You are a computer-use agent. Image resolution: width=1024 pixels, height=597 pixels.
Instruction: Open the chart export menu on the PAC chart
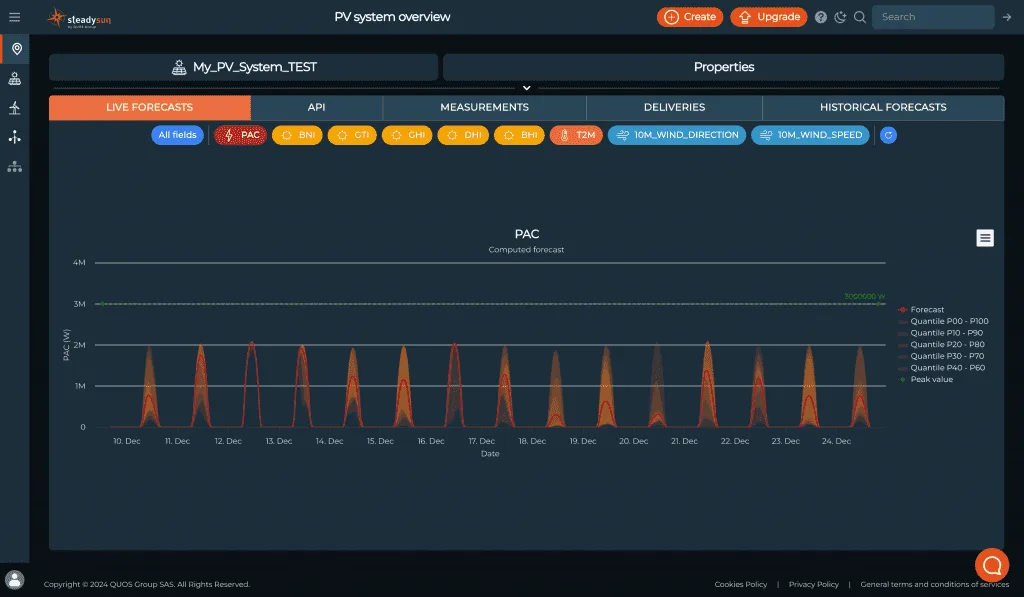tap(985, 238)
